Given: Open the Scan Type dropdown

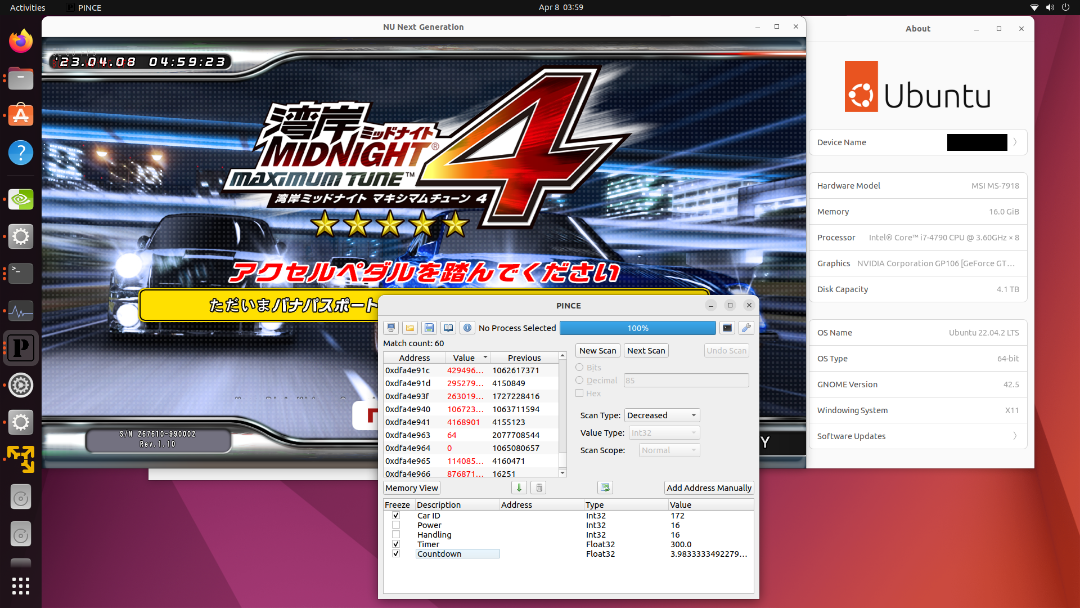Looking at the screenshot, I should (x=662, y=415).
